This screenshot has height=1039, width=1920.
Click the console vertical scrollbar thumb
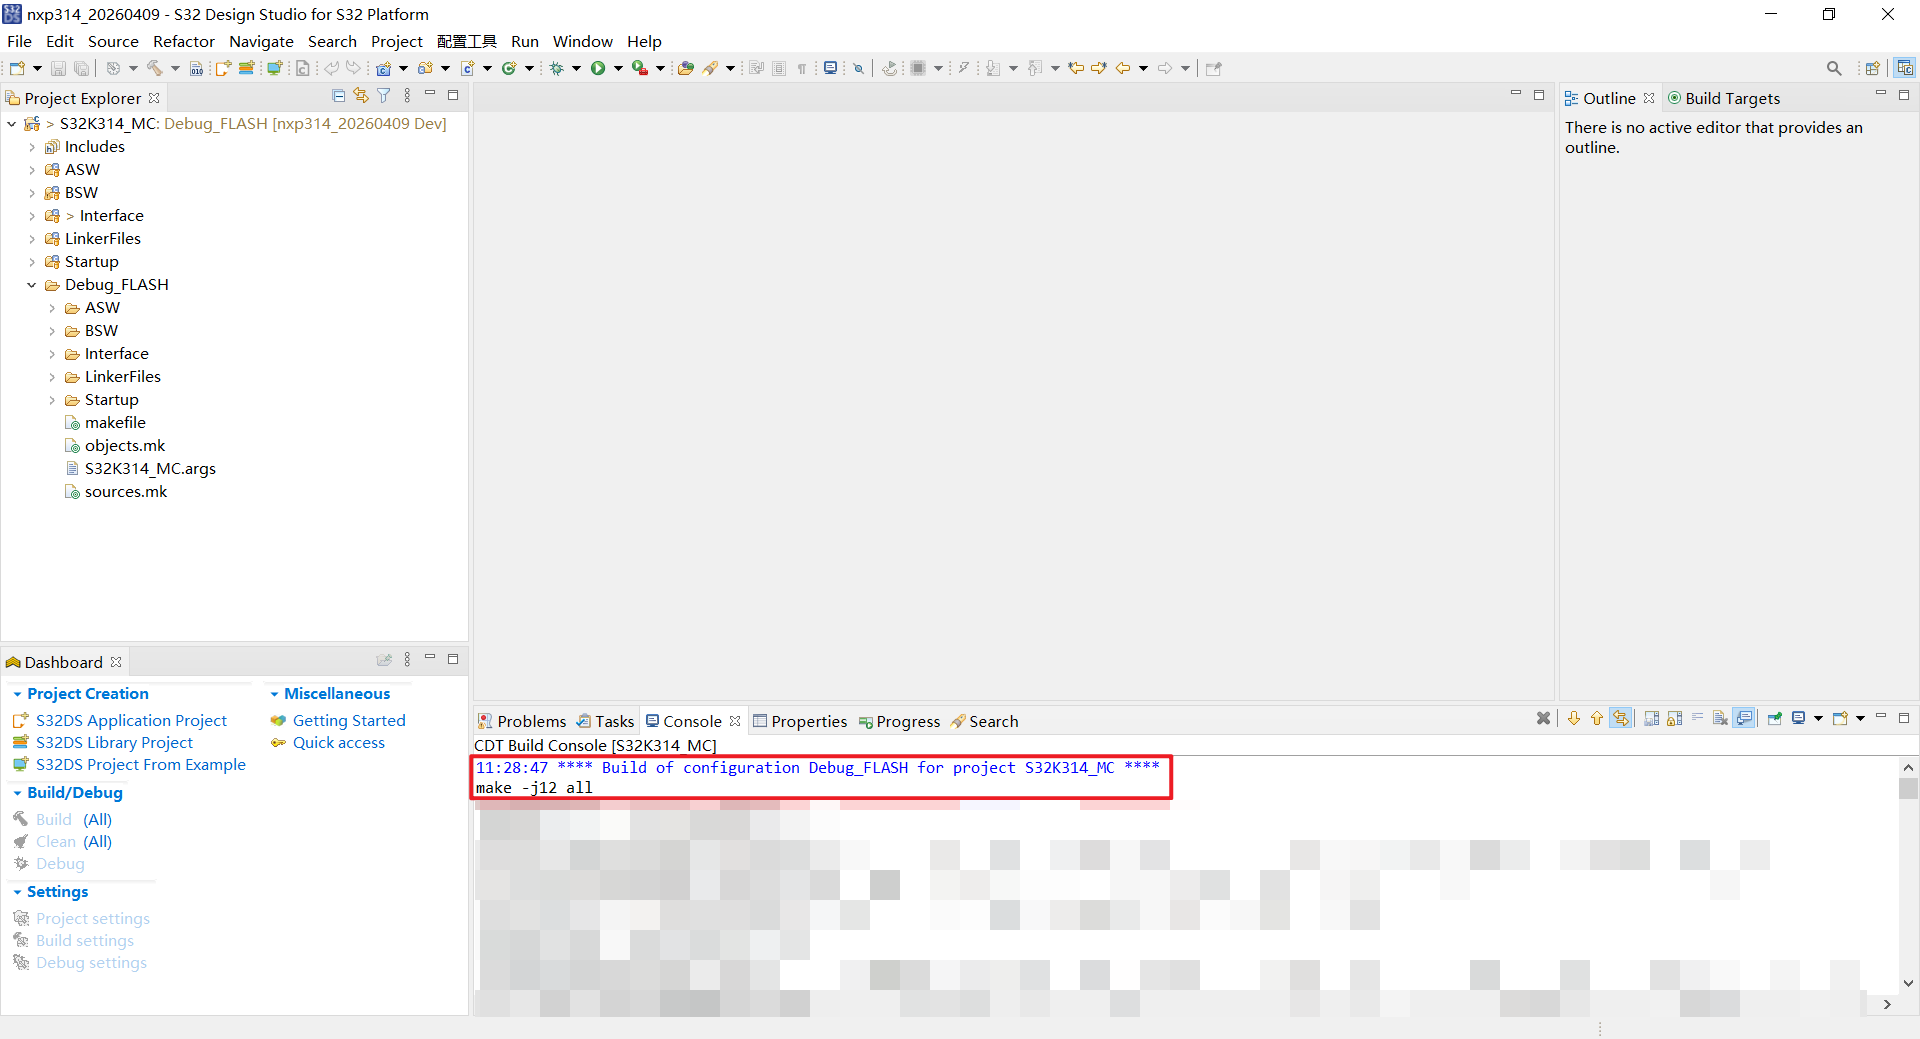[1908, 788]
